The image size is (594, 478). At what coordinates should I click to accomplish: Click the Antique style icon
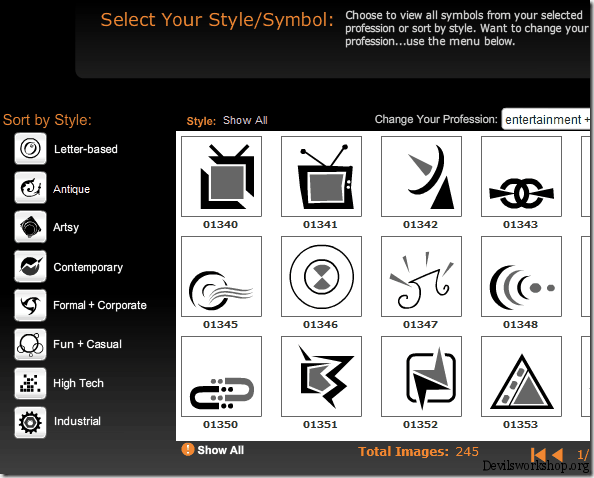point(30,187)
